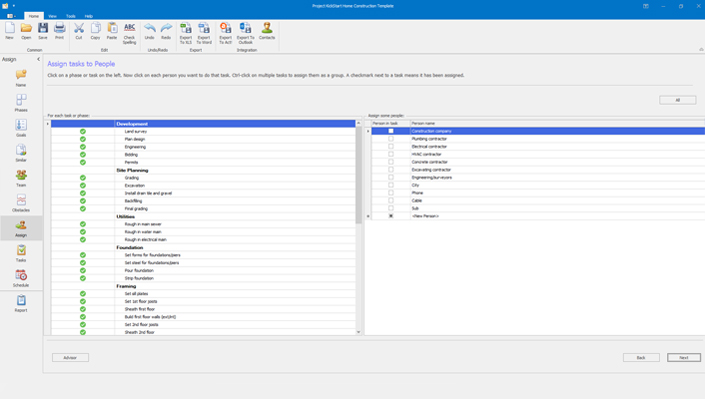Export the project to Act!
Screen dimensions: 705x399
pyautogui.click(x=225, y=33)
